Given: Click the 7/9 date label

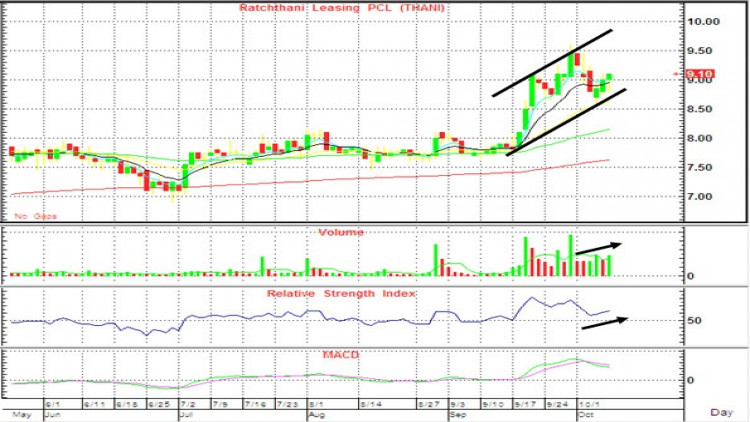Looking at the screenshot, I should pos(221,404).
